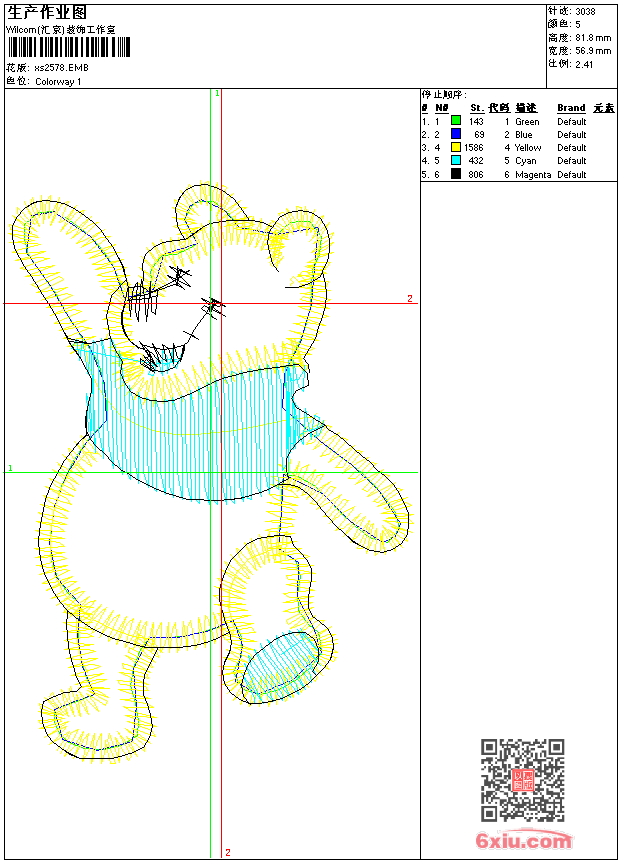The height and width of the screenshot is (860, 620).
Task: Click the '描述' column header
Action: click(x=526, y=108)
